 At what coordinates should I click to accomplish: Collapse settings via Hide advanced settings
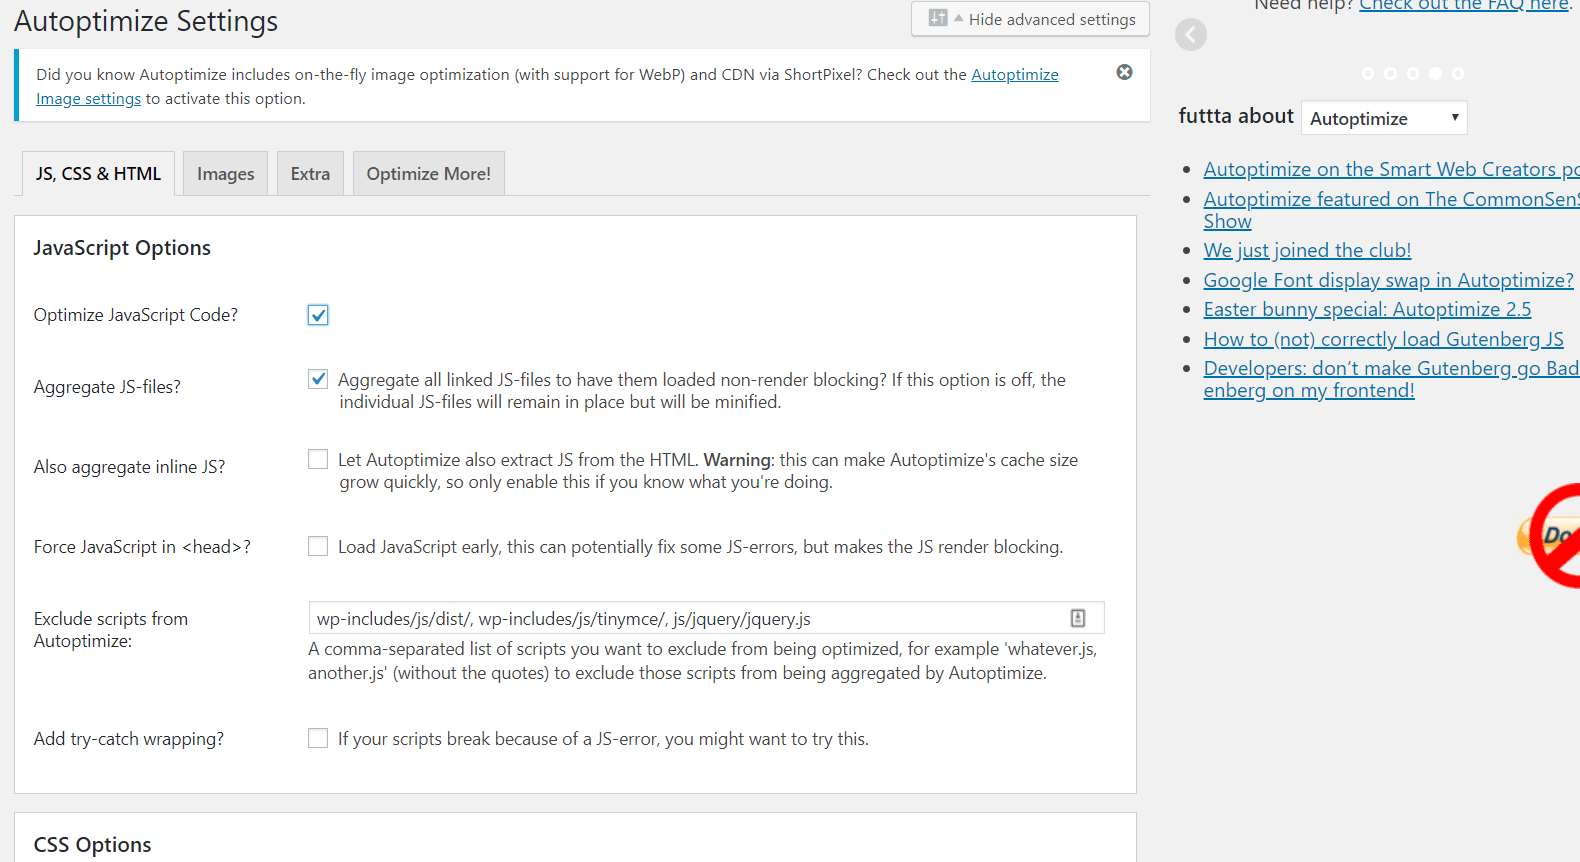click(x=1031, y=19)
